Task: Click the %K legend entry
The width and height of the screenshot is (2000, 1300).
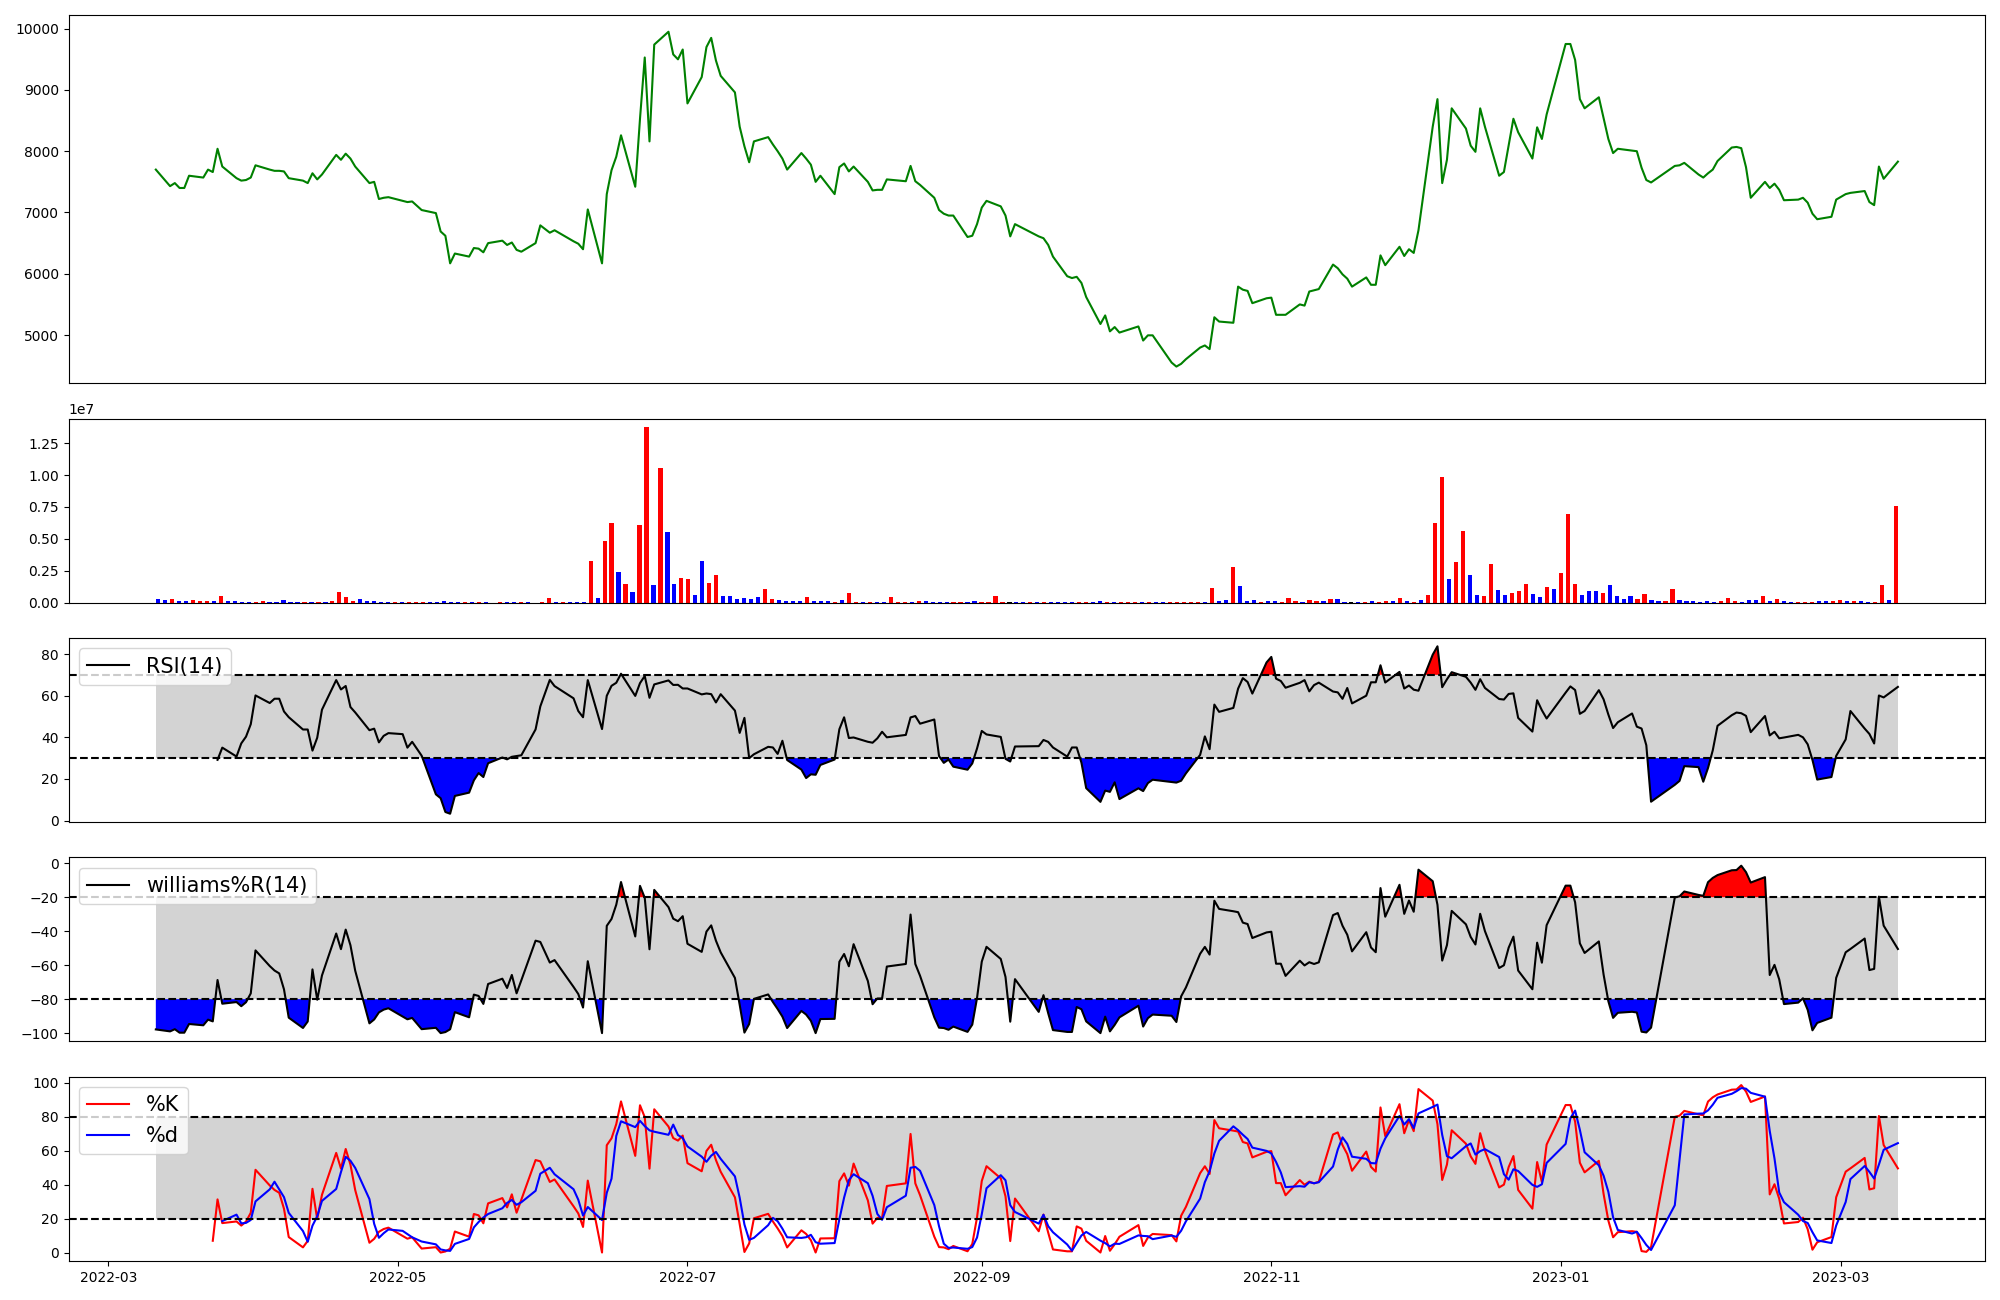Action: [x=162, y=1104]
